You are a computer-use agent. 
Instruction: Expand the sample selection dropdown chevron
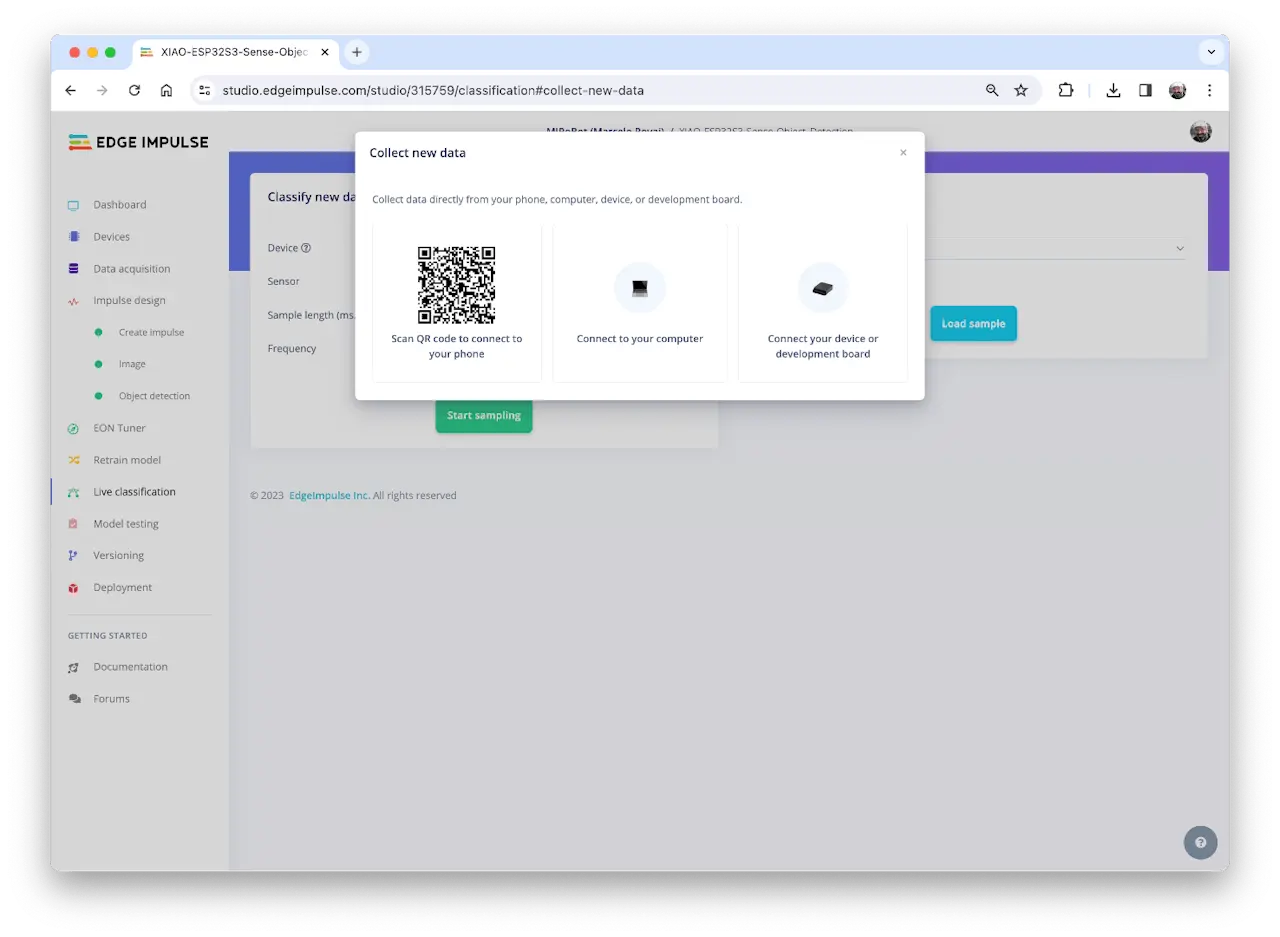click(x=1180, y=248)
